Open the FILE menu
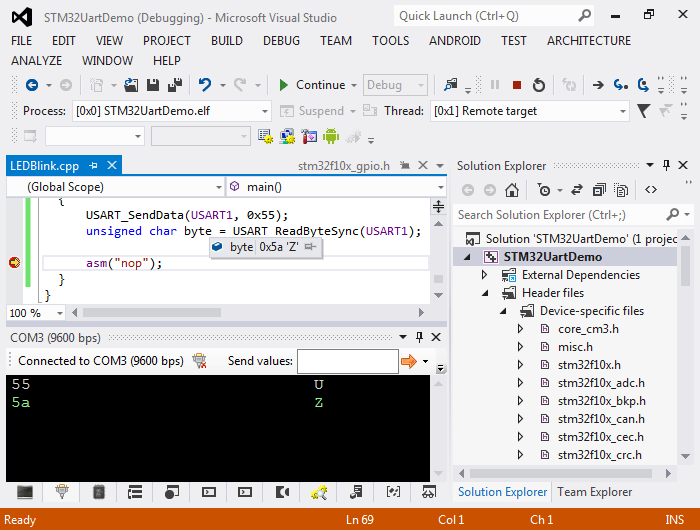 [21, 41]
